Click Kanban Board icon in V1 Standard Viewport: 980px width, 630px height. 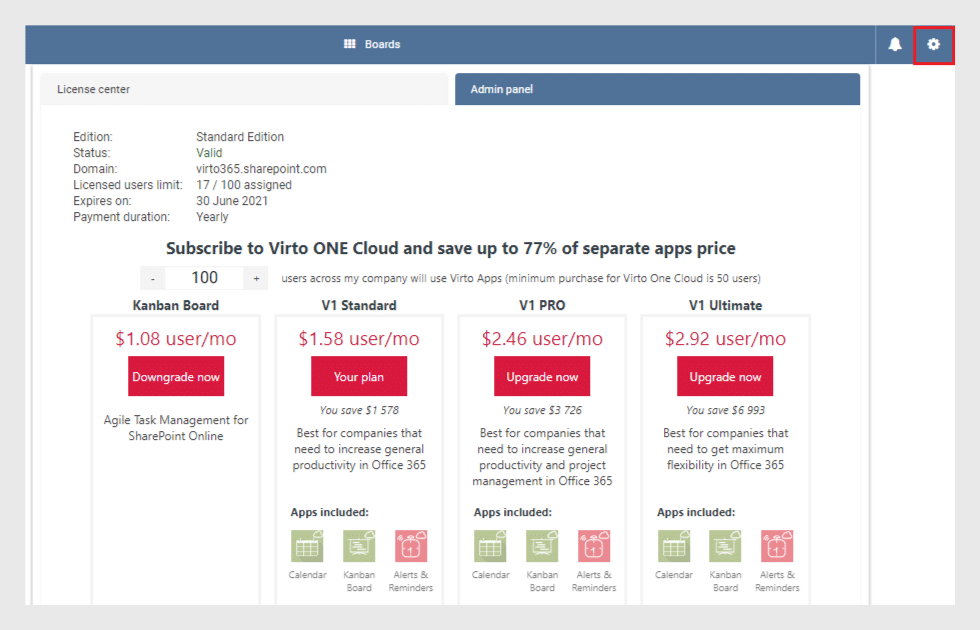[x=359, y=546]
